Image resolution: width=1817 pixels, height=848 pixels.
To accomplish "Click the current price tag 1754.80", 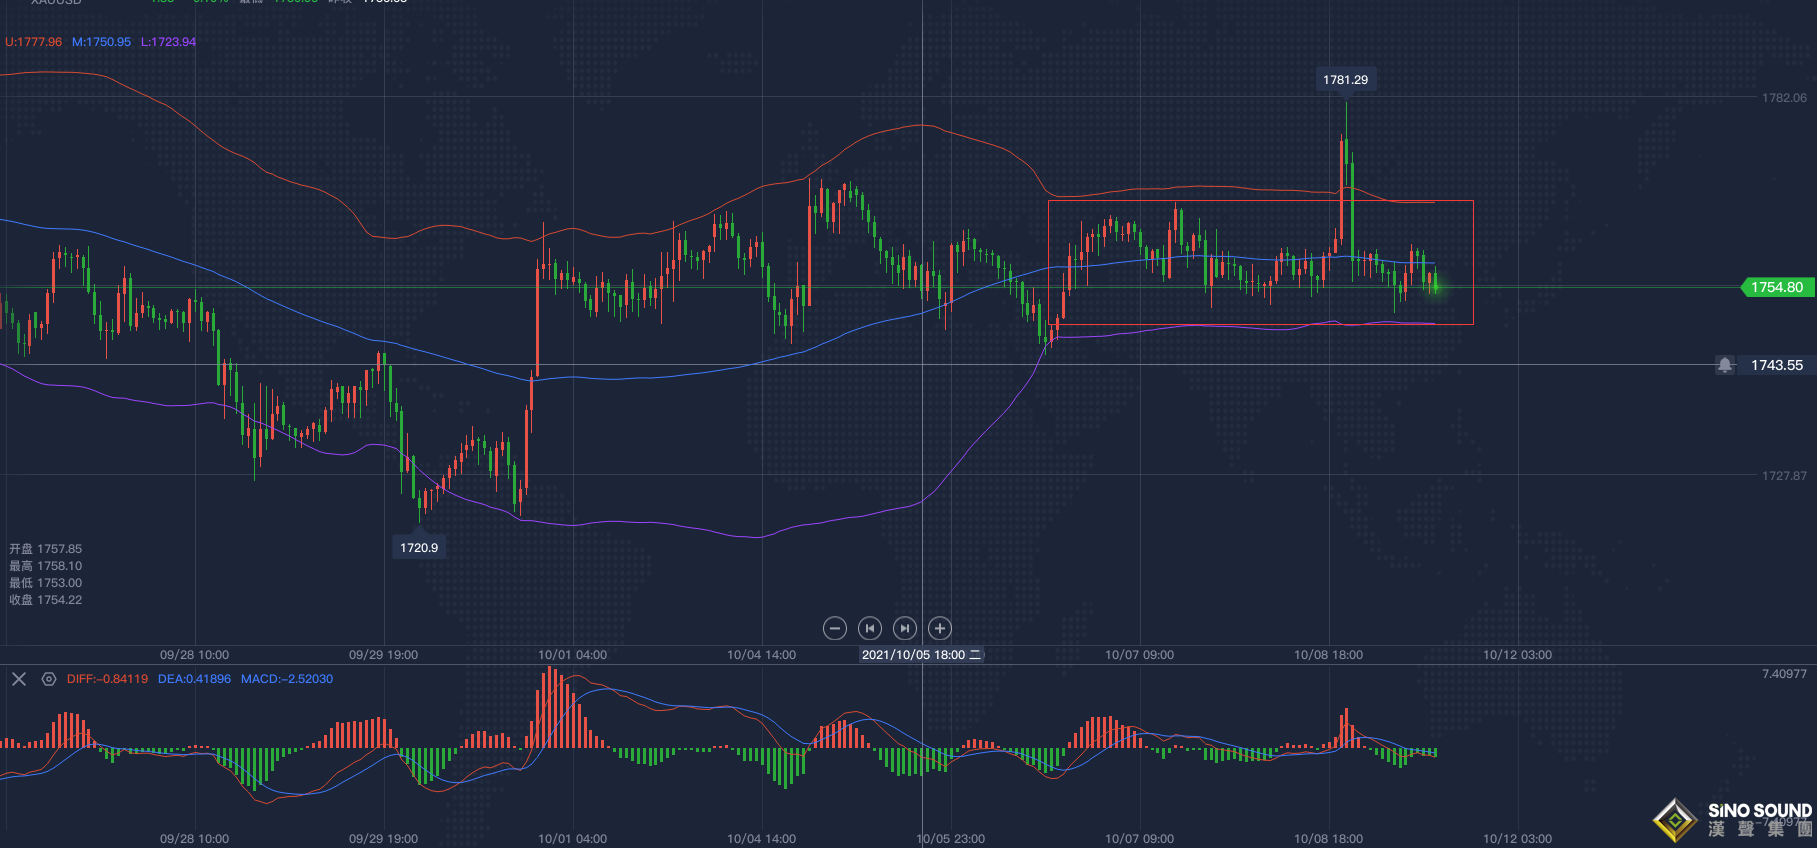I will coord(1776,287).
